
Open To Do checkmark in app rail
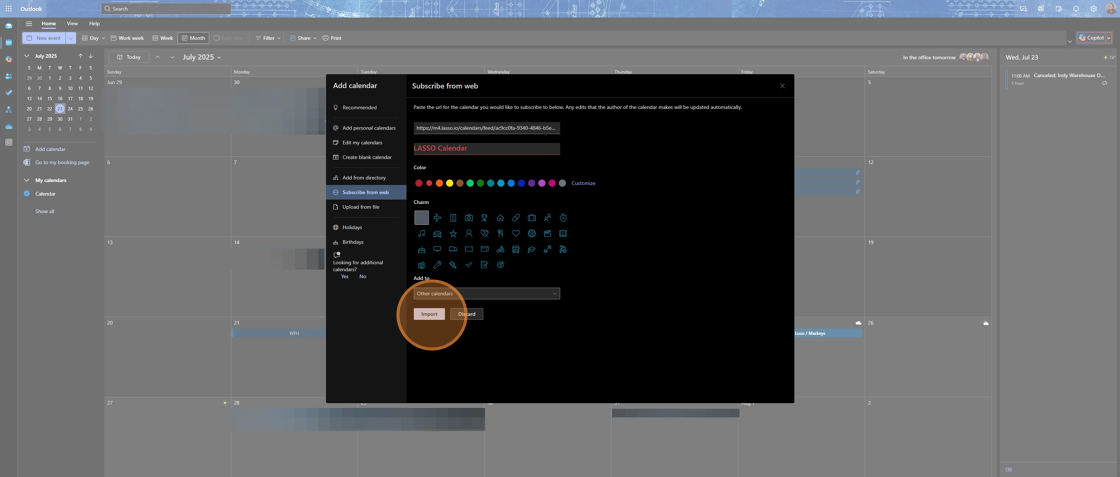(x=9, y=92)
